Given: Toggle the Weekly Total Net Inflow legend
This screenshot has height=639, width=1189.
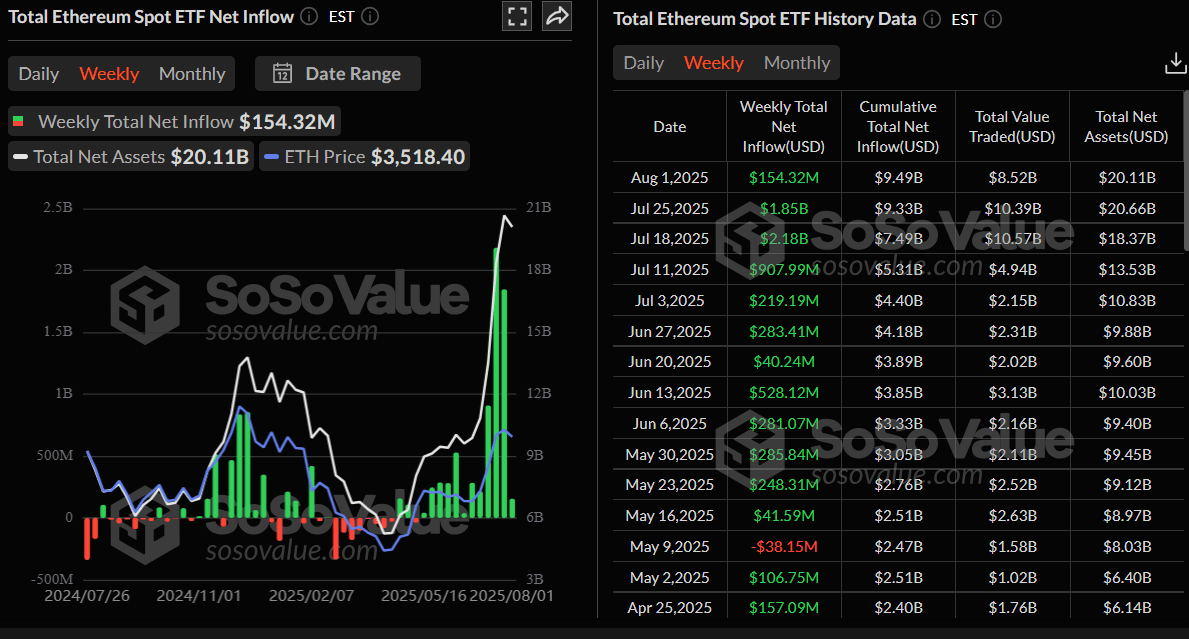Looking at the screenshot, I should click(174, 121).
